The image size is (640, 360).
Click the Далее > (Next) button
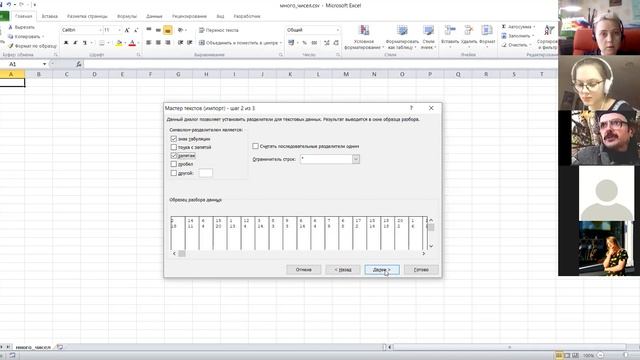point(382,270)
